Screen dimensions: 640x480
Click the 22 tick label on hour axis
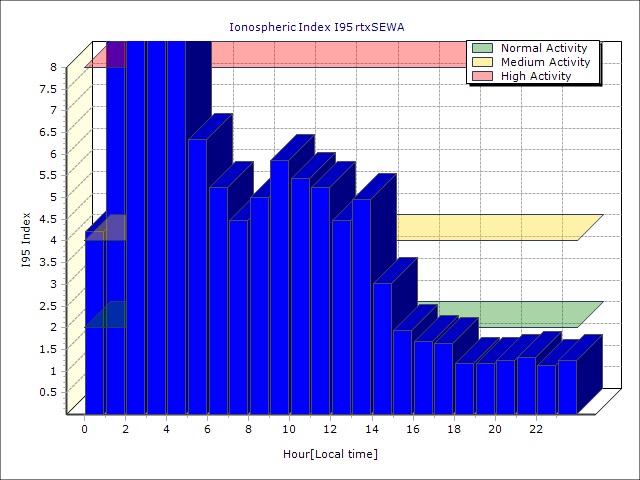point(536,429)
